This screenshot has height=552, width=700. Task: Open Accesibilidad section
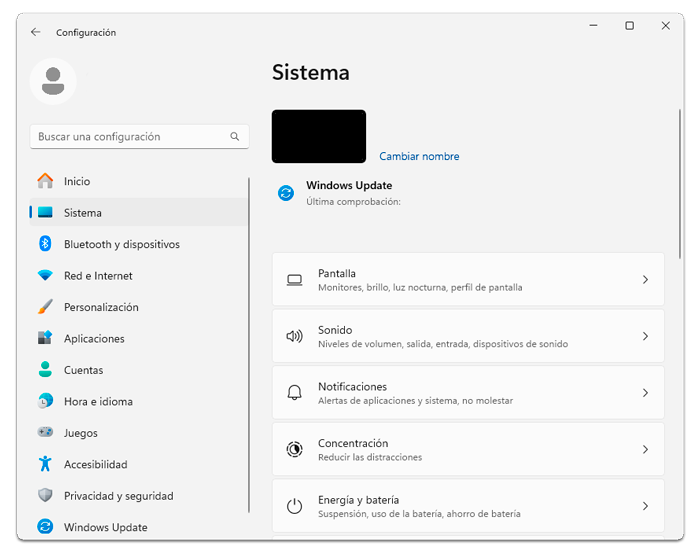138,464
